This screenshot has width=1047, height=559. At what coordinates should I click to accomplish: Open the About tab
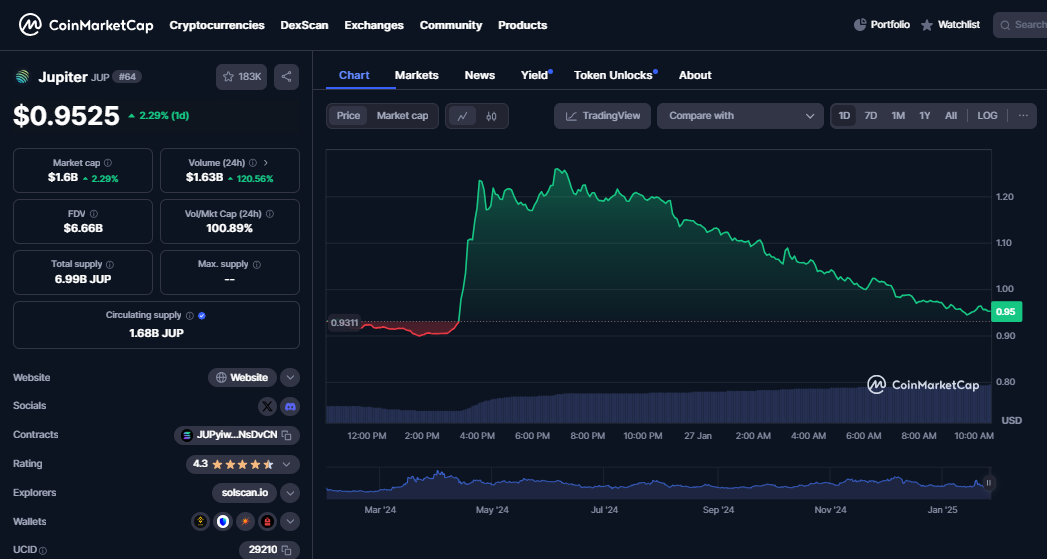(695, 75)
